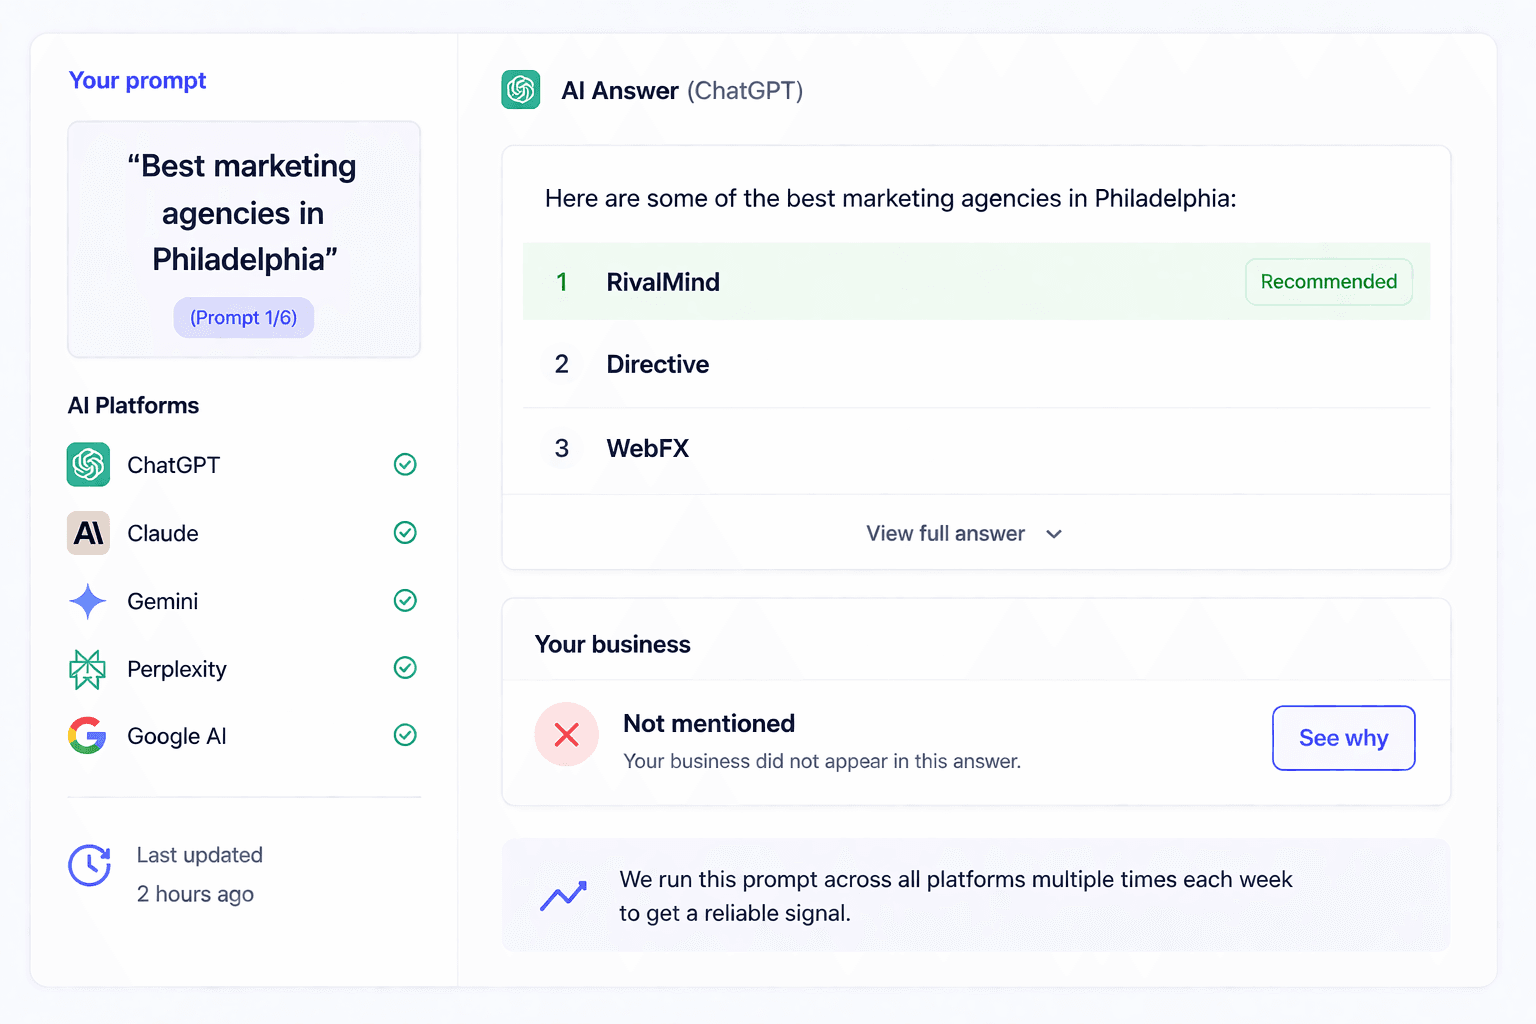Toggle the Gemini platform checkmark
The width and height of the screenshot is (1536, 1024).
pyautogui.click(x=405, y=600)
